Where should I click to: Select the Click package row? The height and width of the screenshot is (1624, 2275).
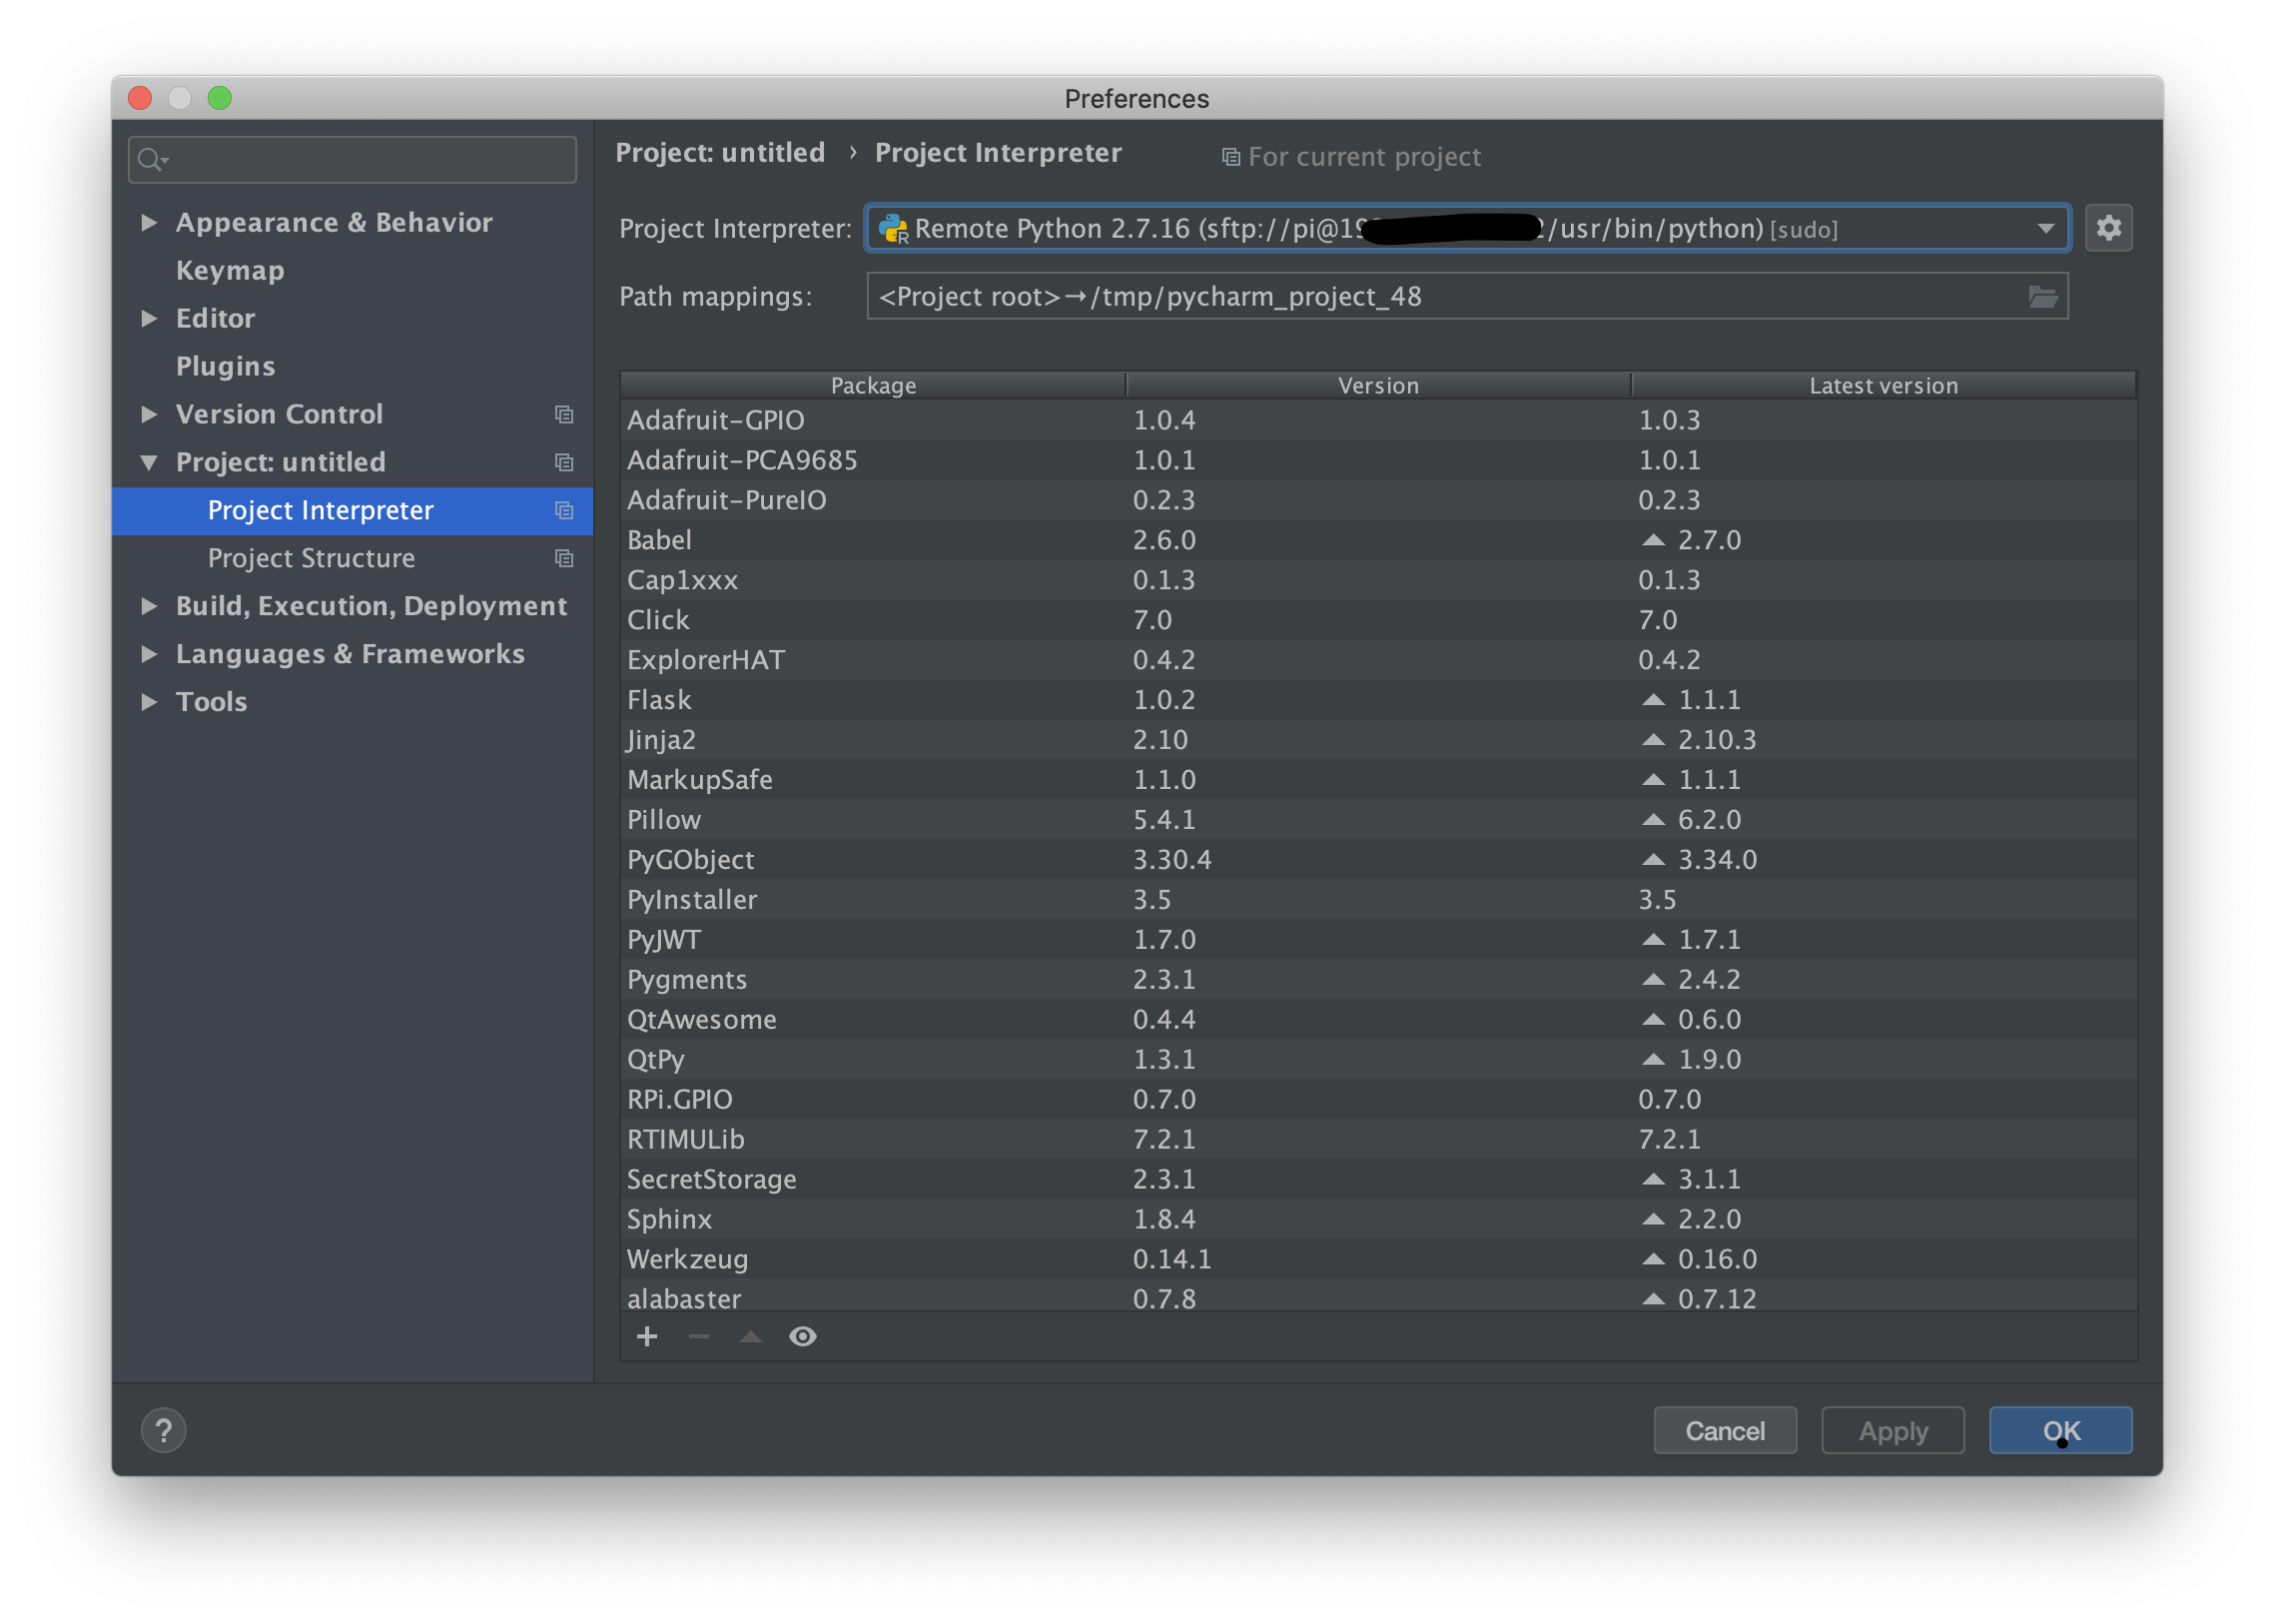click(1378, 620)
